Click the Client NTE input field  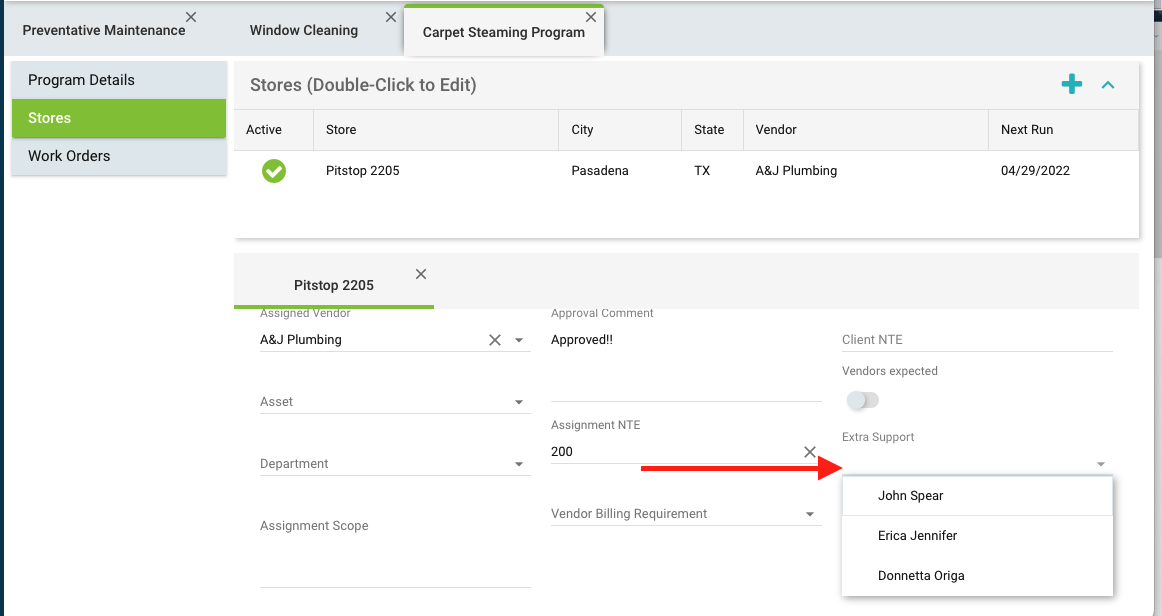pos(976,340)
